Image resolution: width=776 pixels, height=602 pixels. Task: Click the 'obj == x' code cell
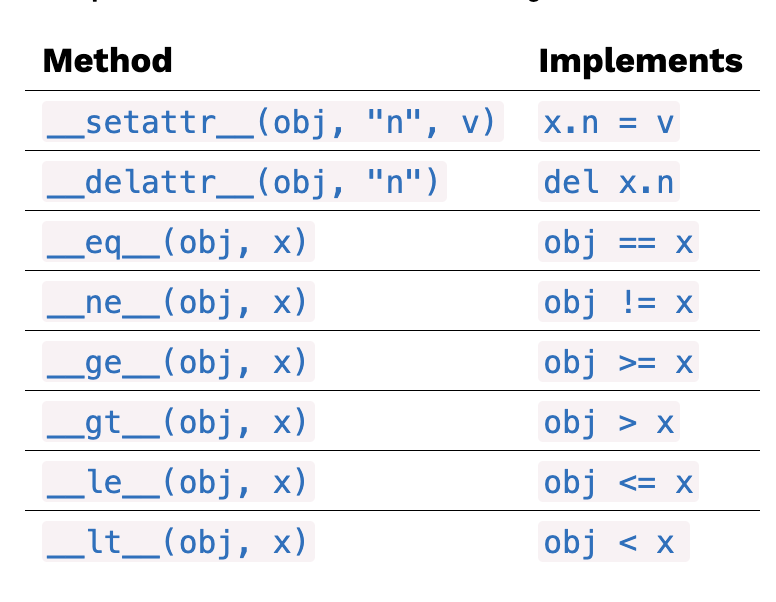pyautogui.click(x=618, y=242)
